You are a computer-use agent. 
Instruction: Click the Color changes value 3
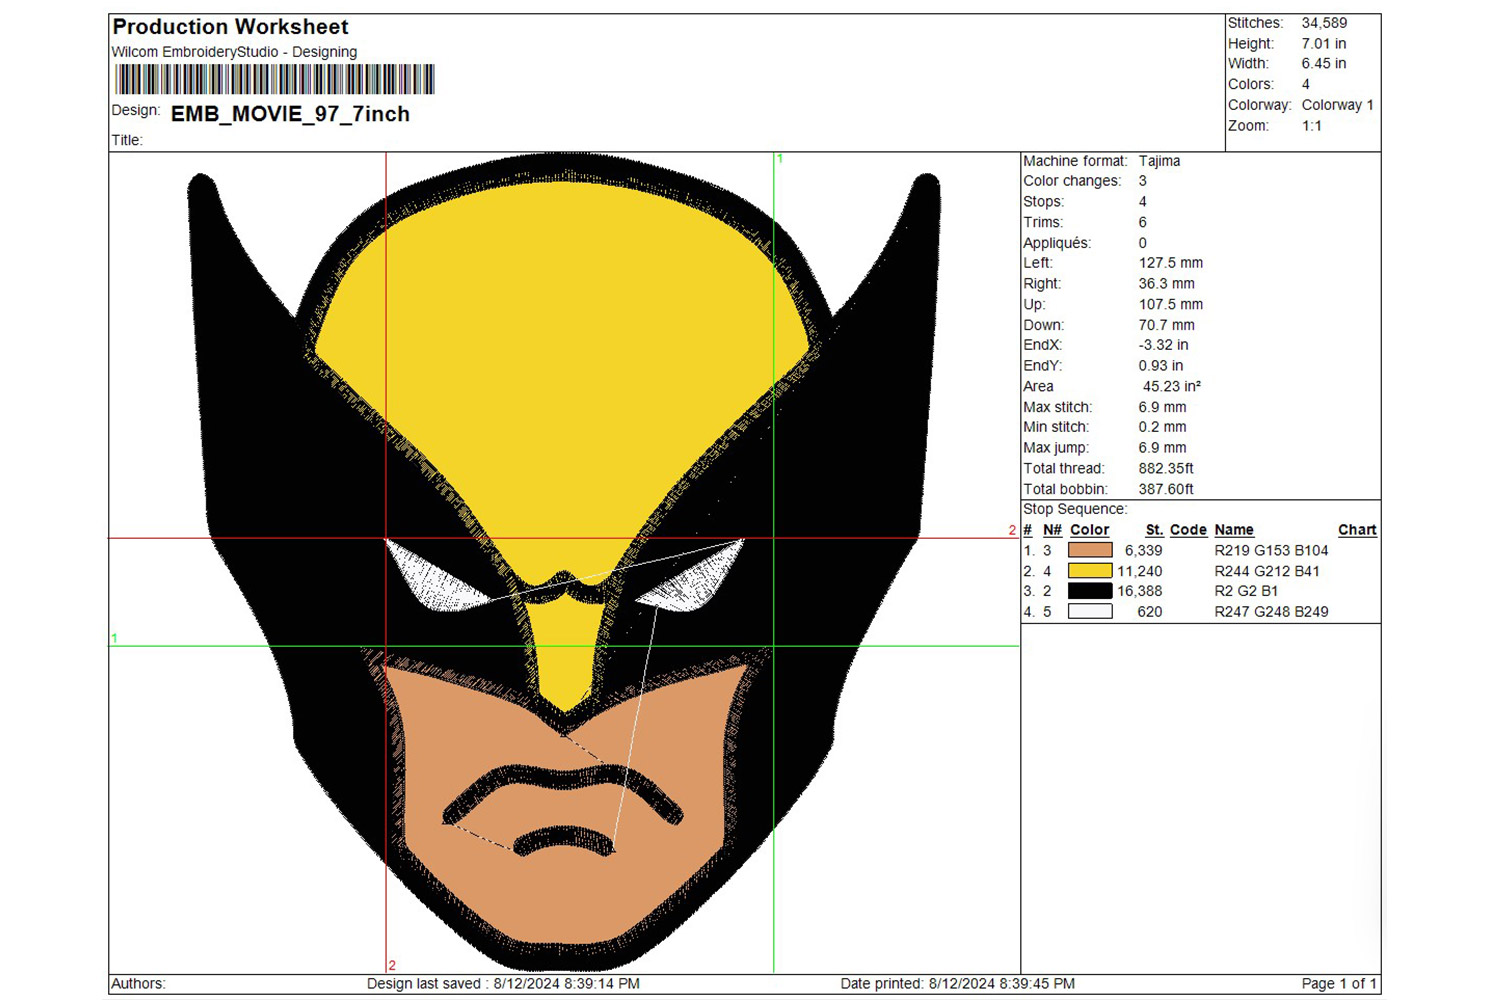(x=1143, y=181)
